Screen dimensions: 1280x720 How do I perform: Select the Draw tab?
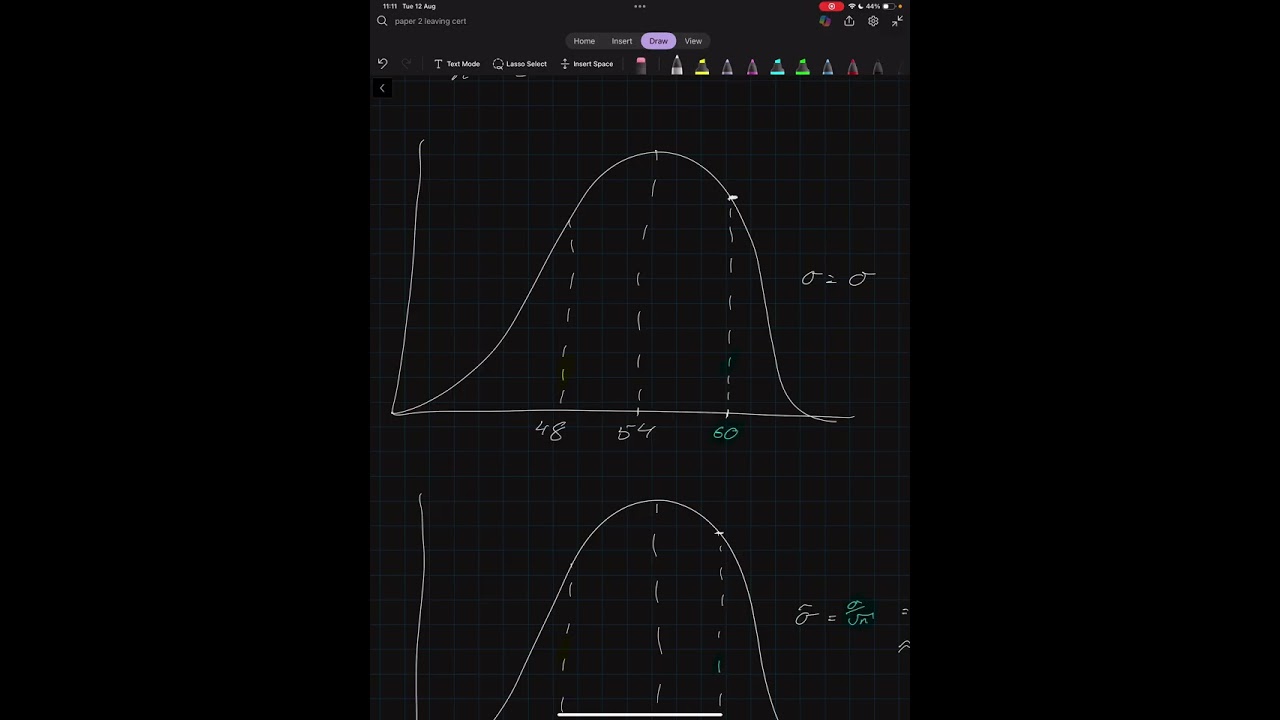(x=658, y=41)
